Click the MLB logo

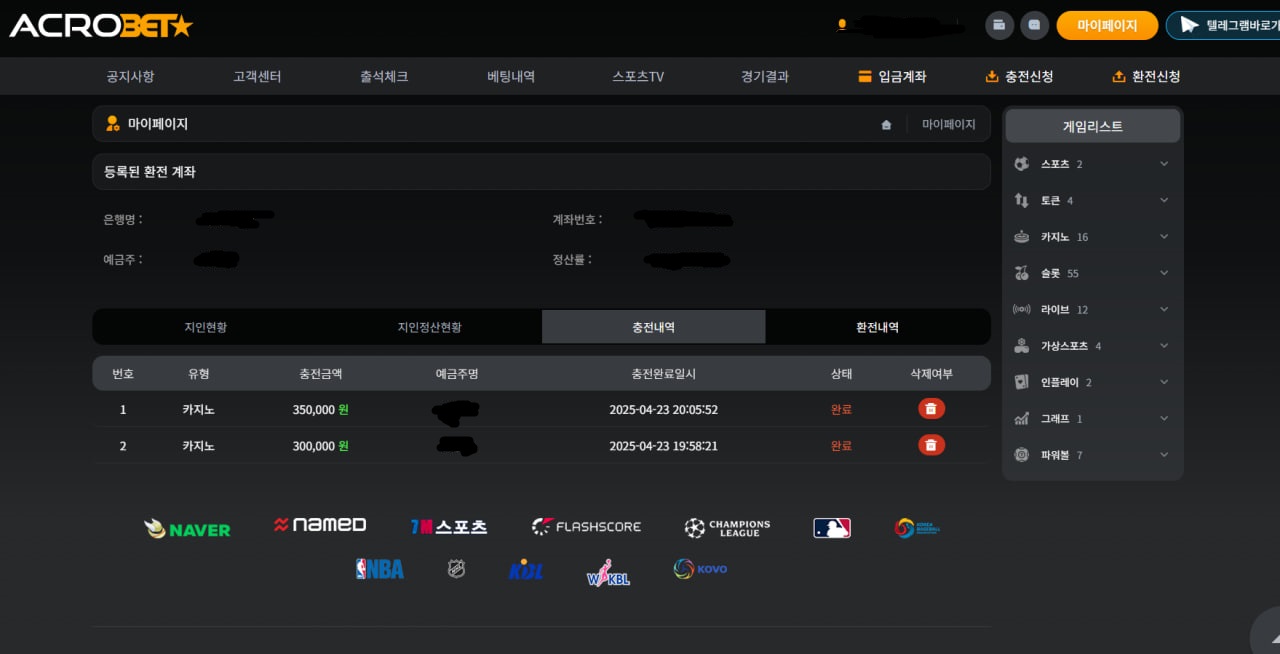(x=831, y=527)
